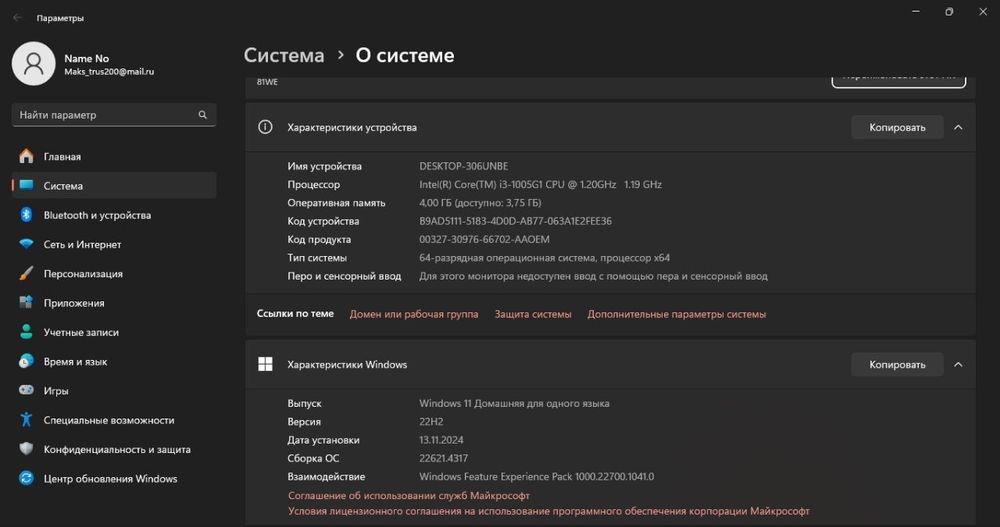Open Дополнительные параметры системы link
This screenshot has width=1000, height=527.
tap(677, 314)
